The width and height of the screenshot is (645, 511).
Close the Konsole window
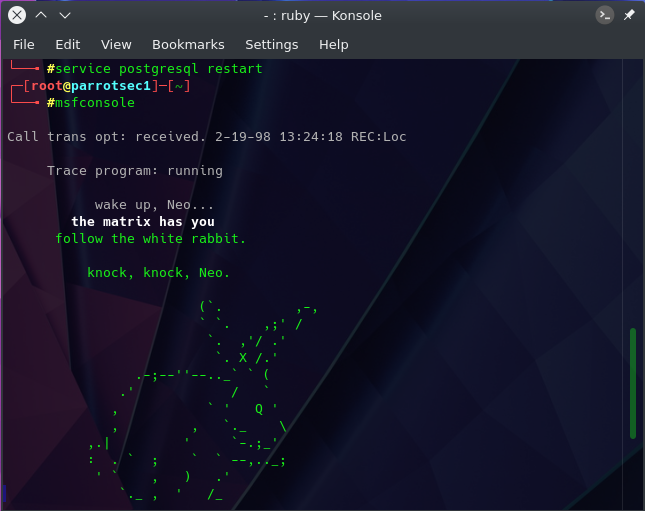[x=17, y=16]
